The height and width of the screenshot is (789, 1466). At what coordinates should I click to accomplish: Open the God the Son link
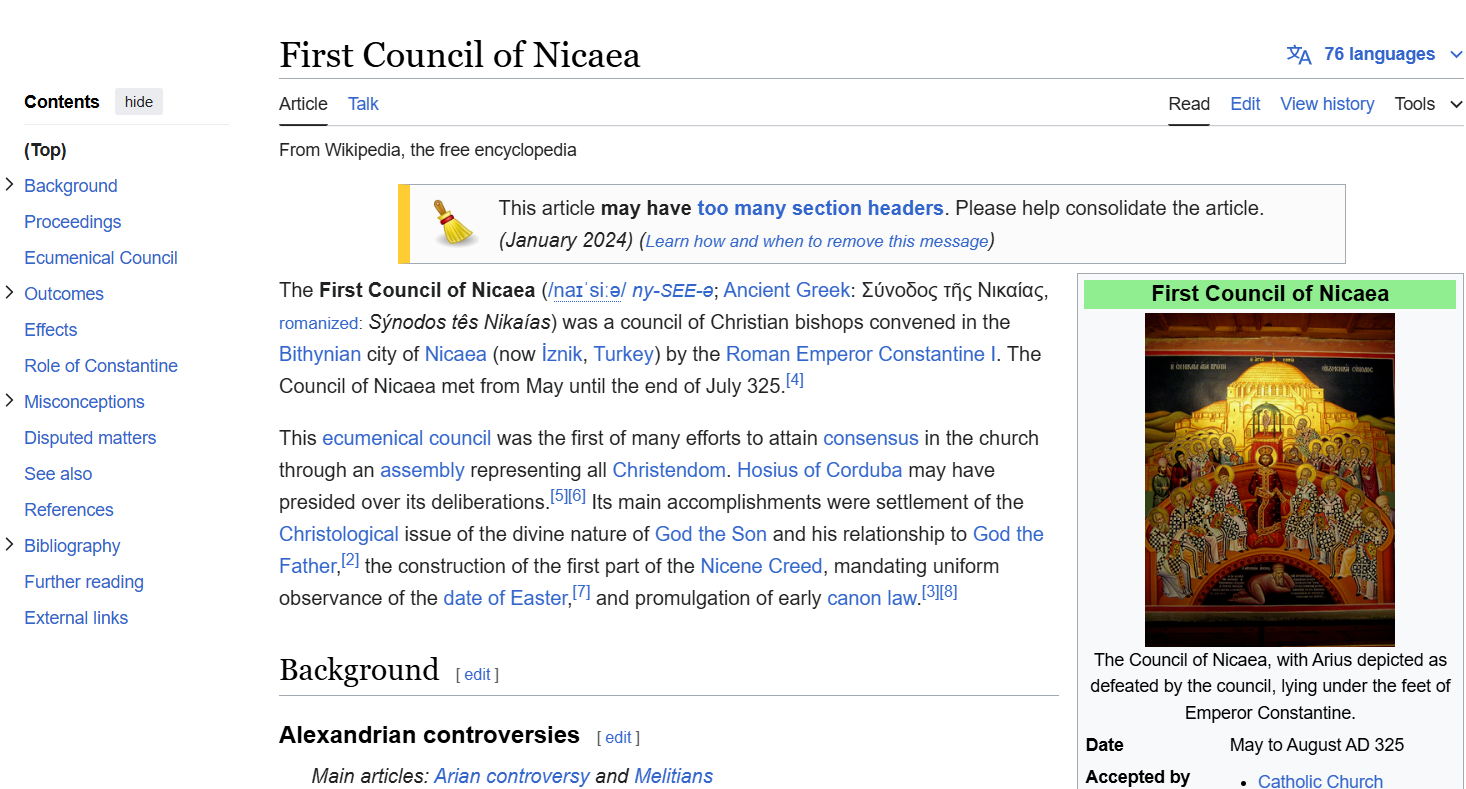point(711,534)
